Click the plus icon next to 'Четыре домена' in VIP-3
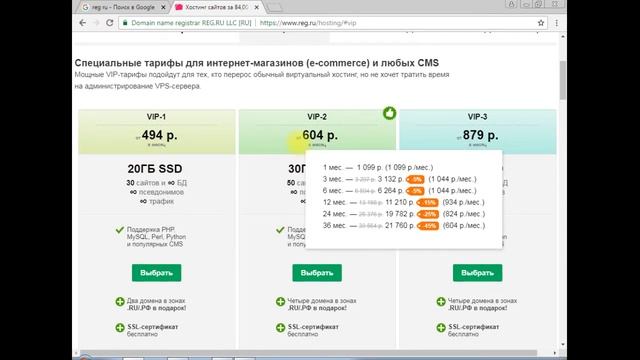This screenshot has width=640, height=360. pos(441,302)
